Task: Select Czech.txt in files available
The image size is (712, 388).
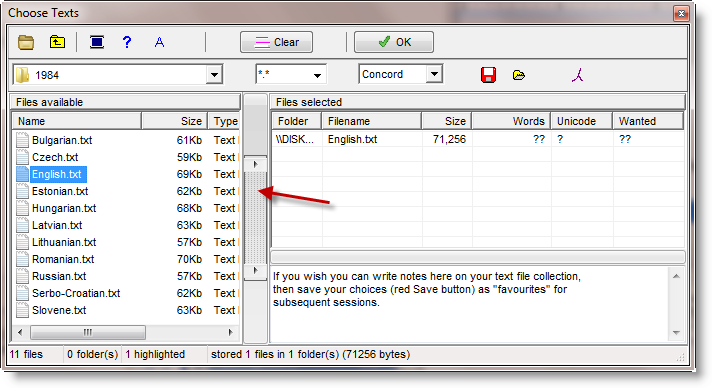Action: pyautogui.click(x=55, y=157)
